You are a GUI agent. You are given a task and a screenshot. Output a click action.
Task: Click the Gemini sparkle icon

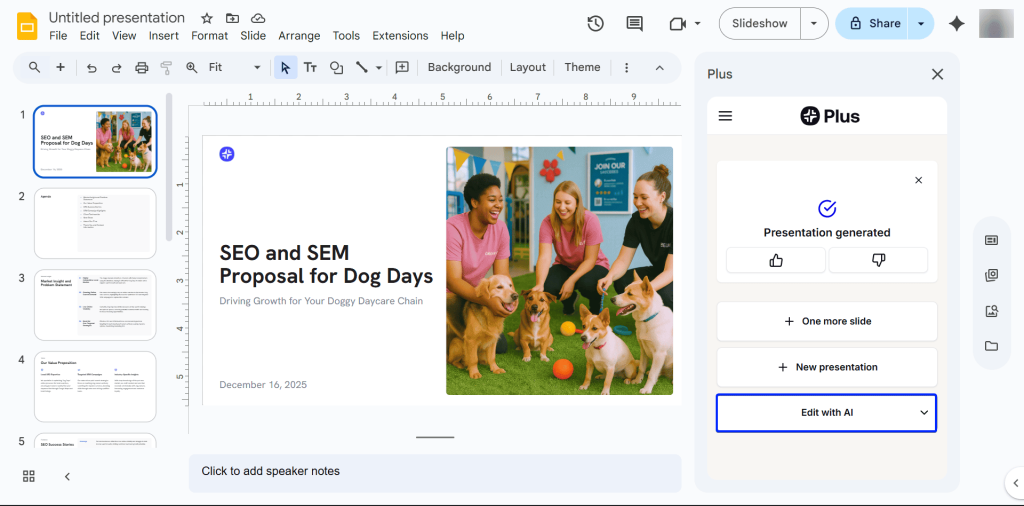click(956, 24)
